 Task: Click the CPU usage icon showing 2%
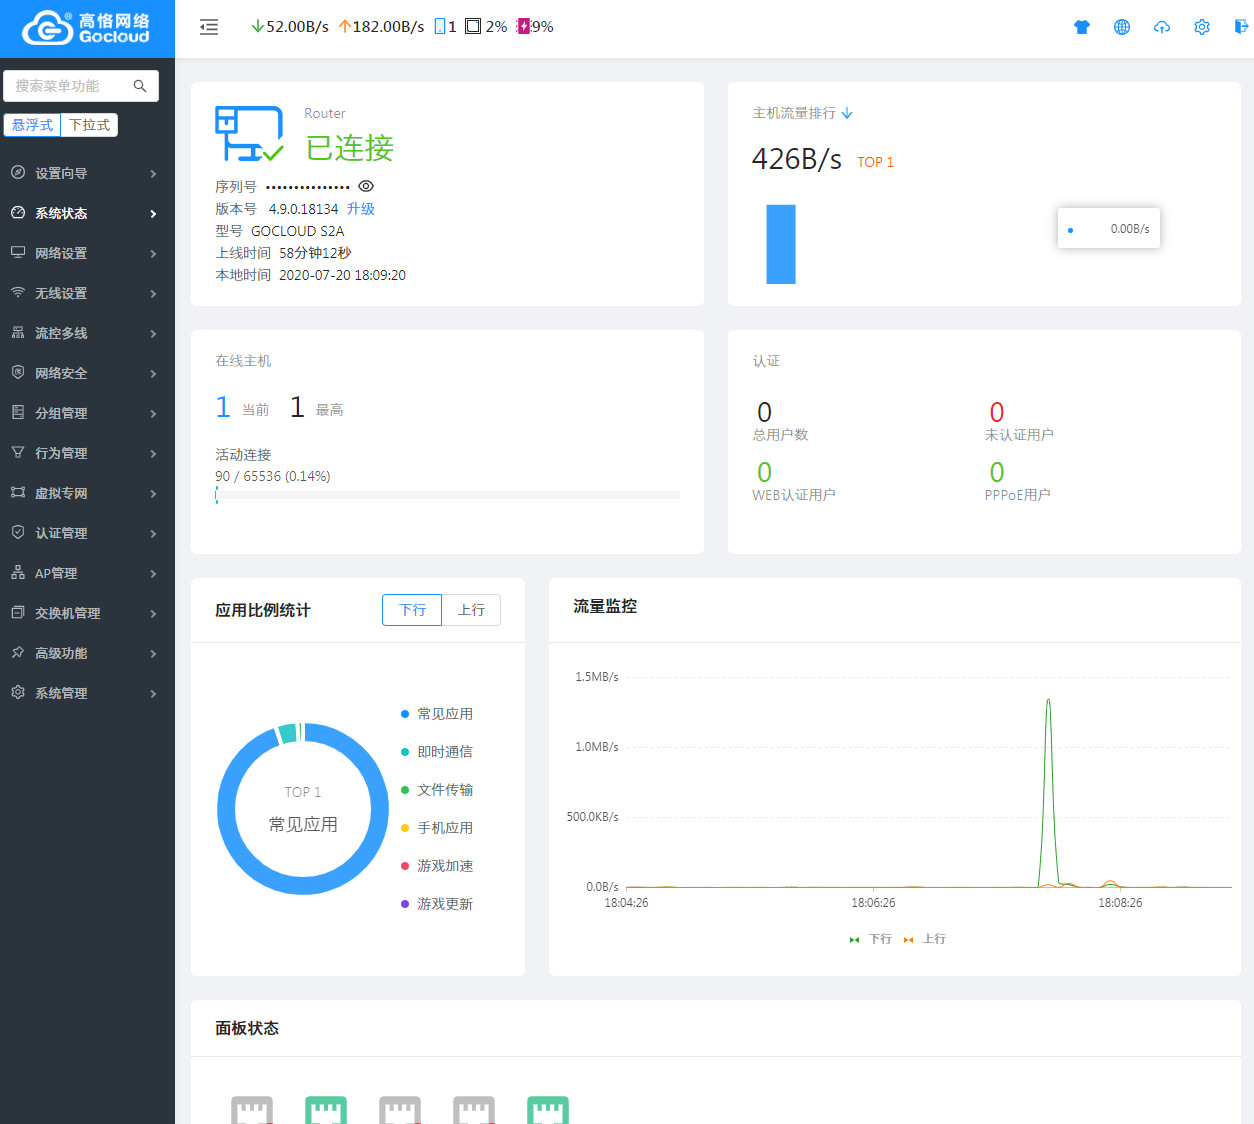(473, 26)
